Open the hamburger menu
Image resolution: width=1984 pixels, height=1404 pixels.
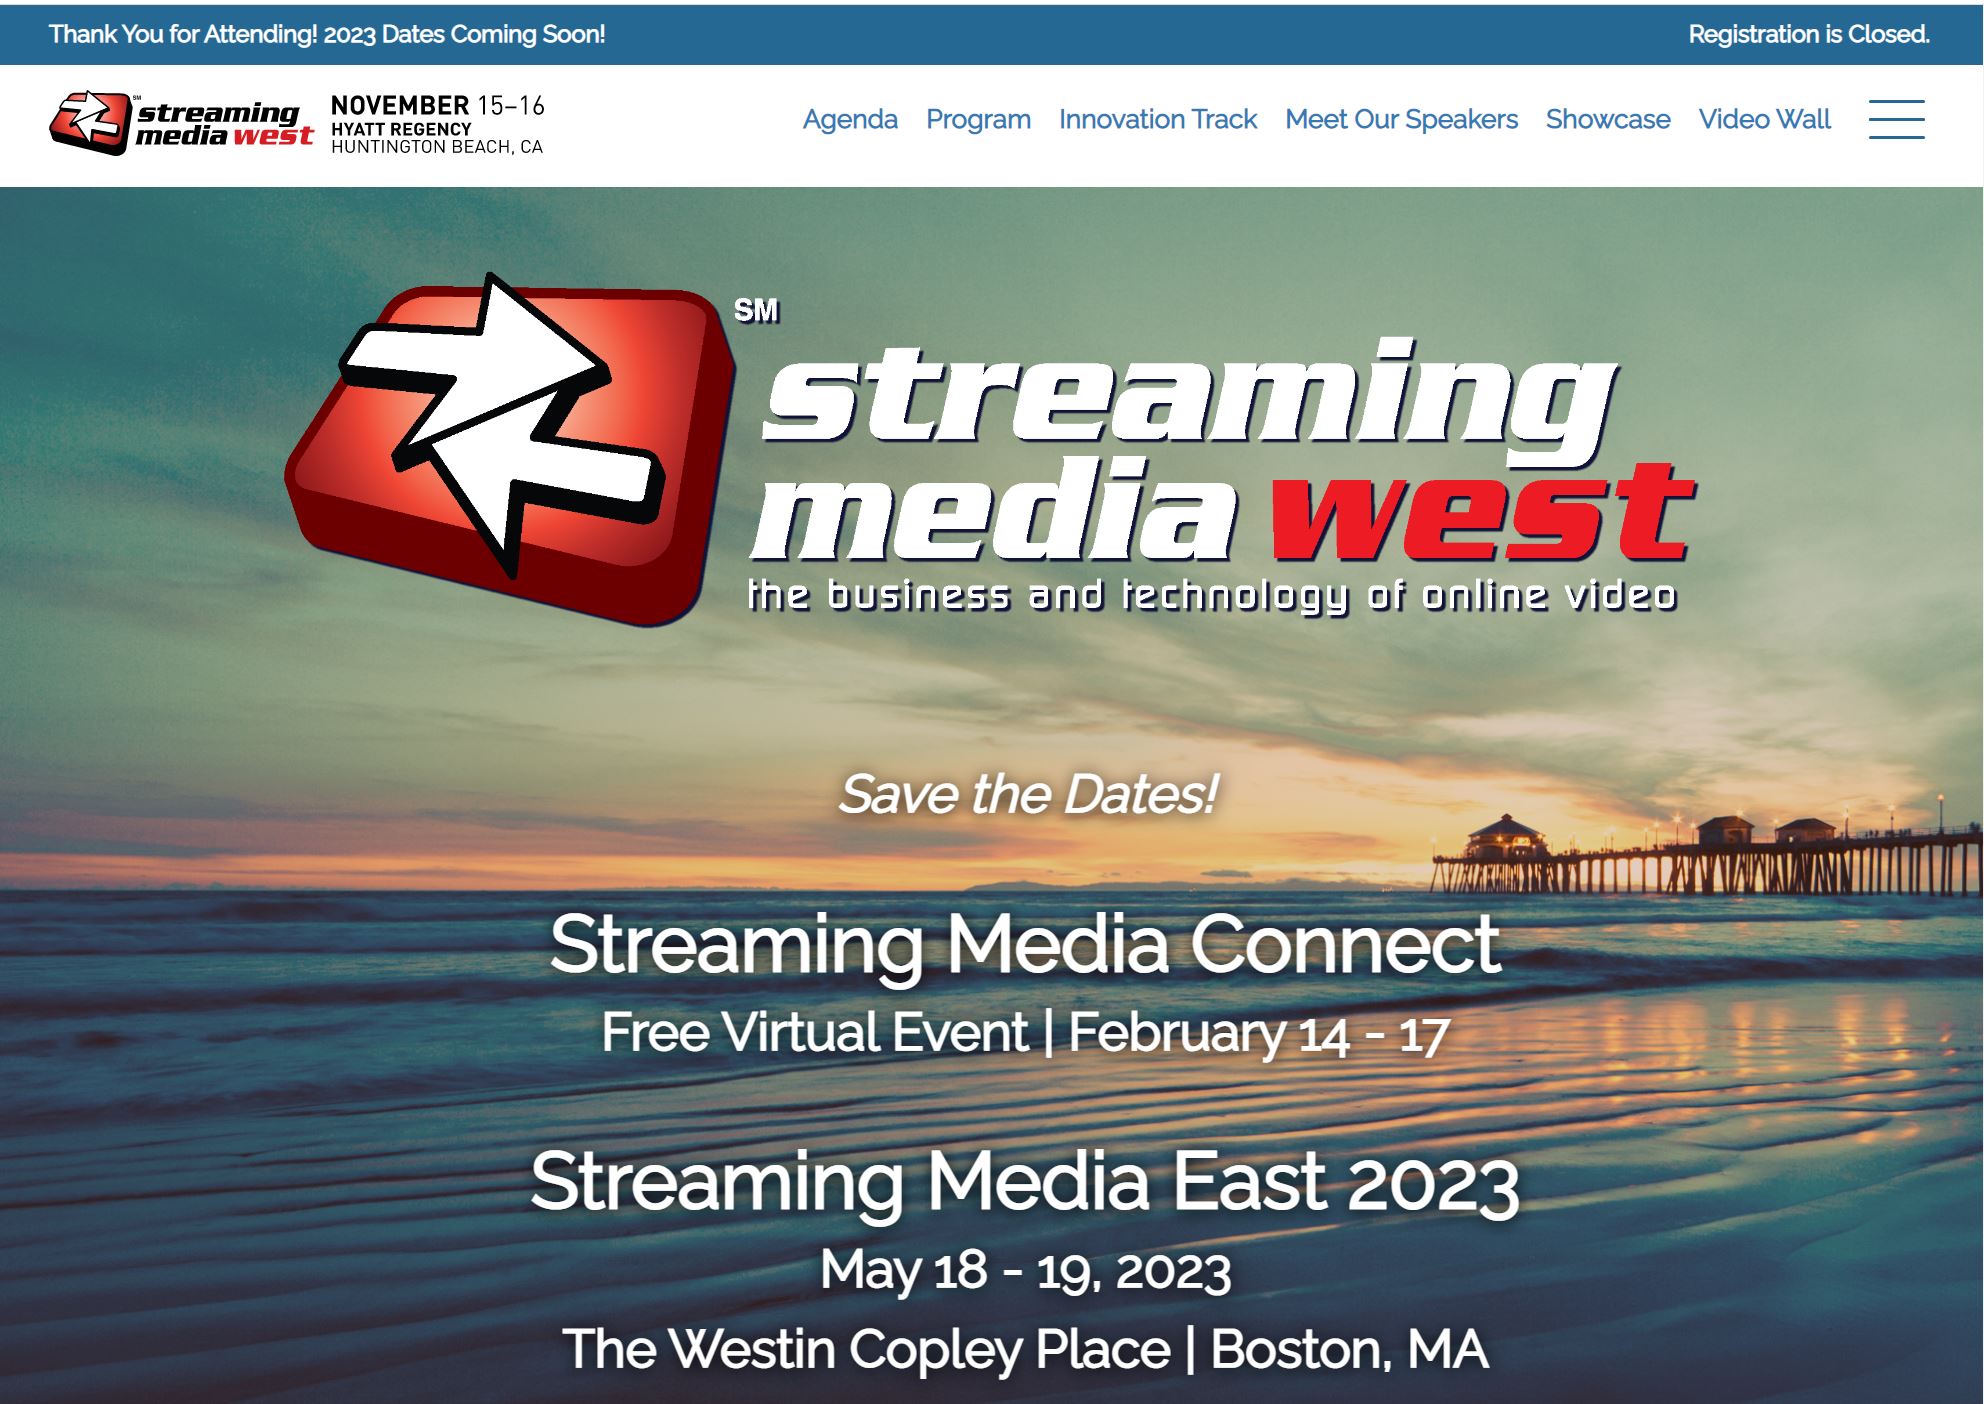tap(1898, 119)
